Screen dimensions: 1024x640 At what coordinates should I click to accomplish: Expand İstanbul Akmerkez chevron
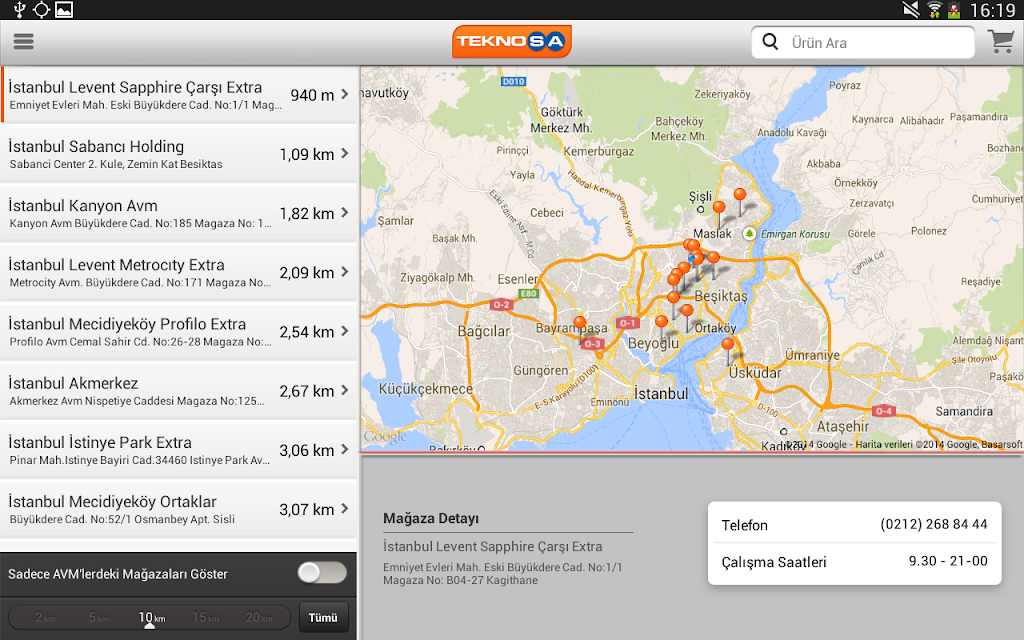[x=345, y=391]
